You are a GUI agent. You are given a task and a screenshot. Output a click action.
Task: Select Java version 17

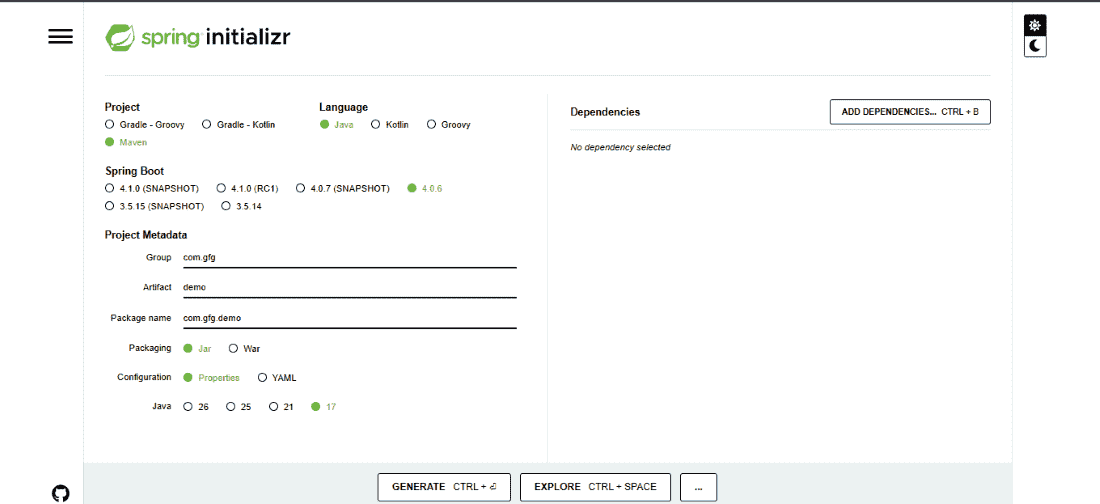pos(323,407)
